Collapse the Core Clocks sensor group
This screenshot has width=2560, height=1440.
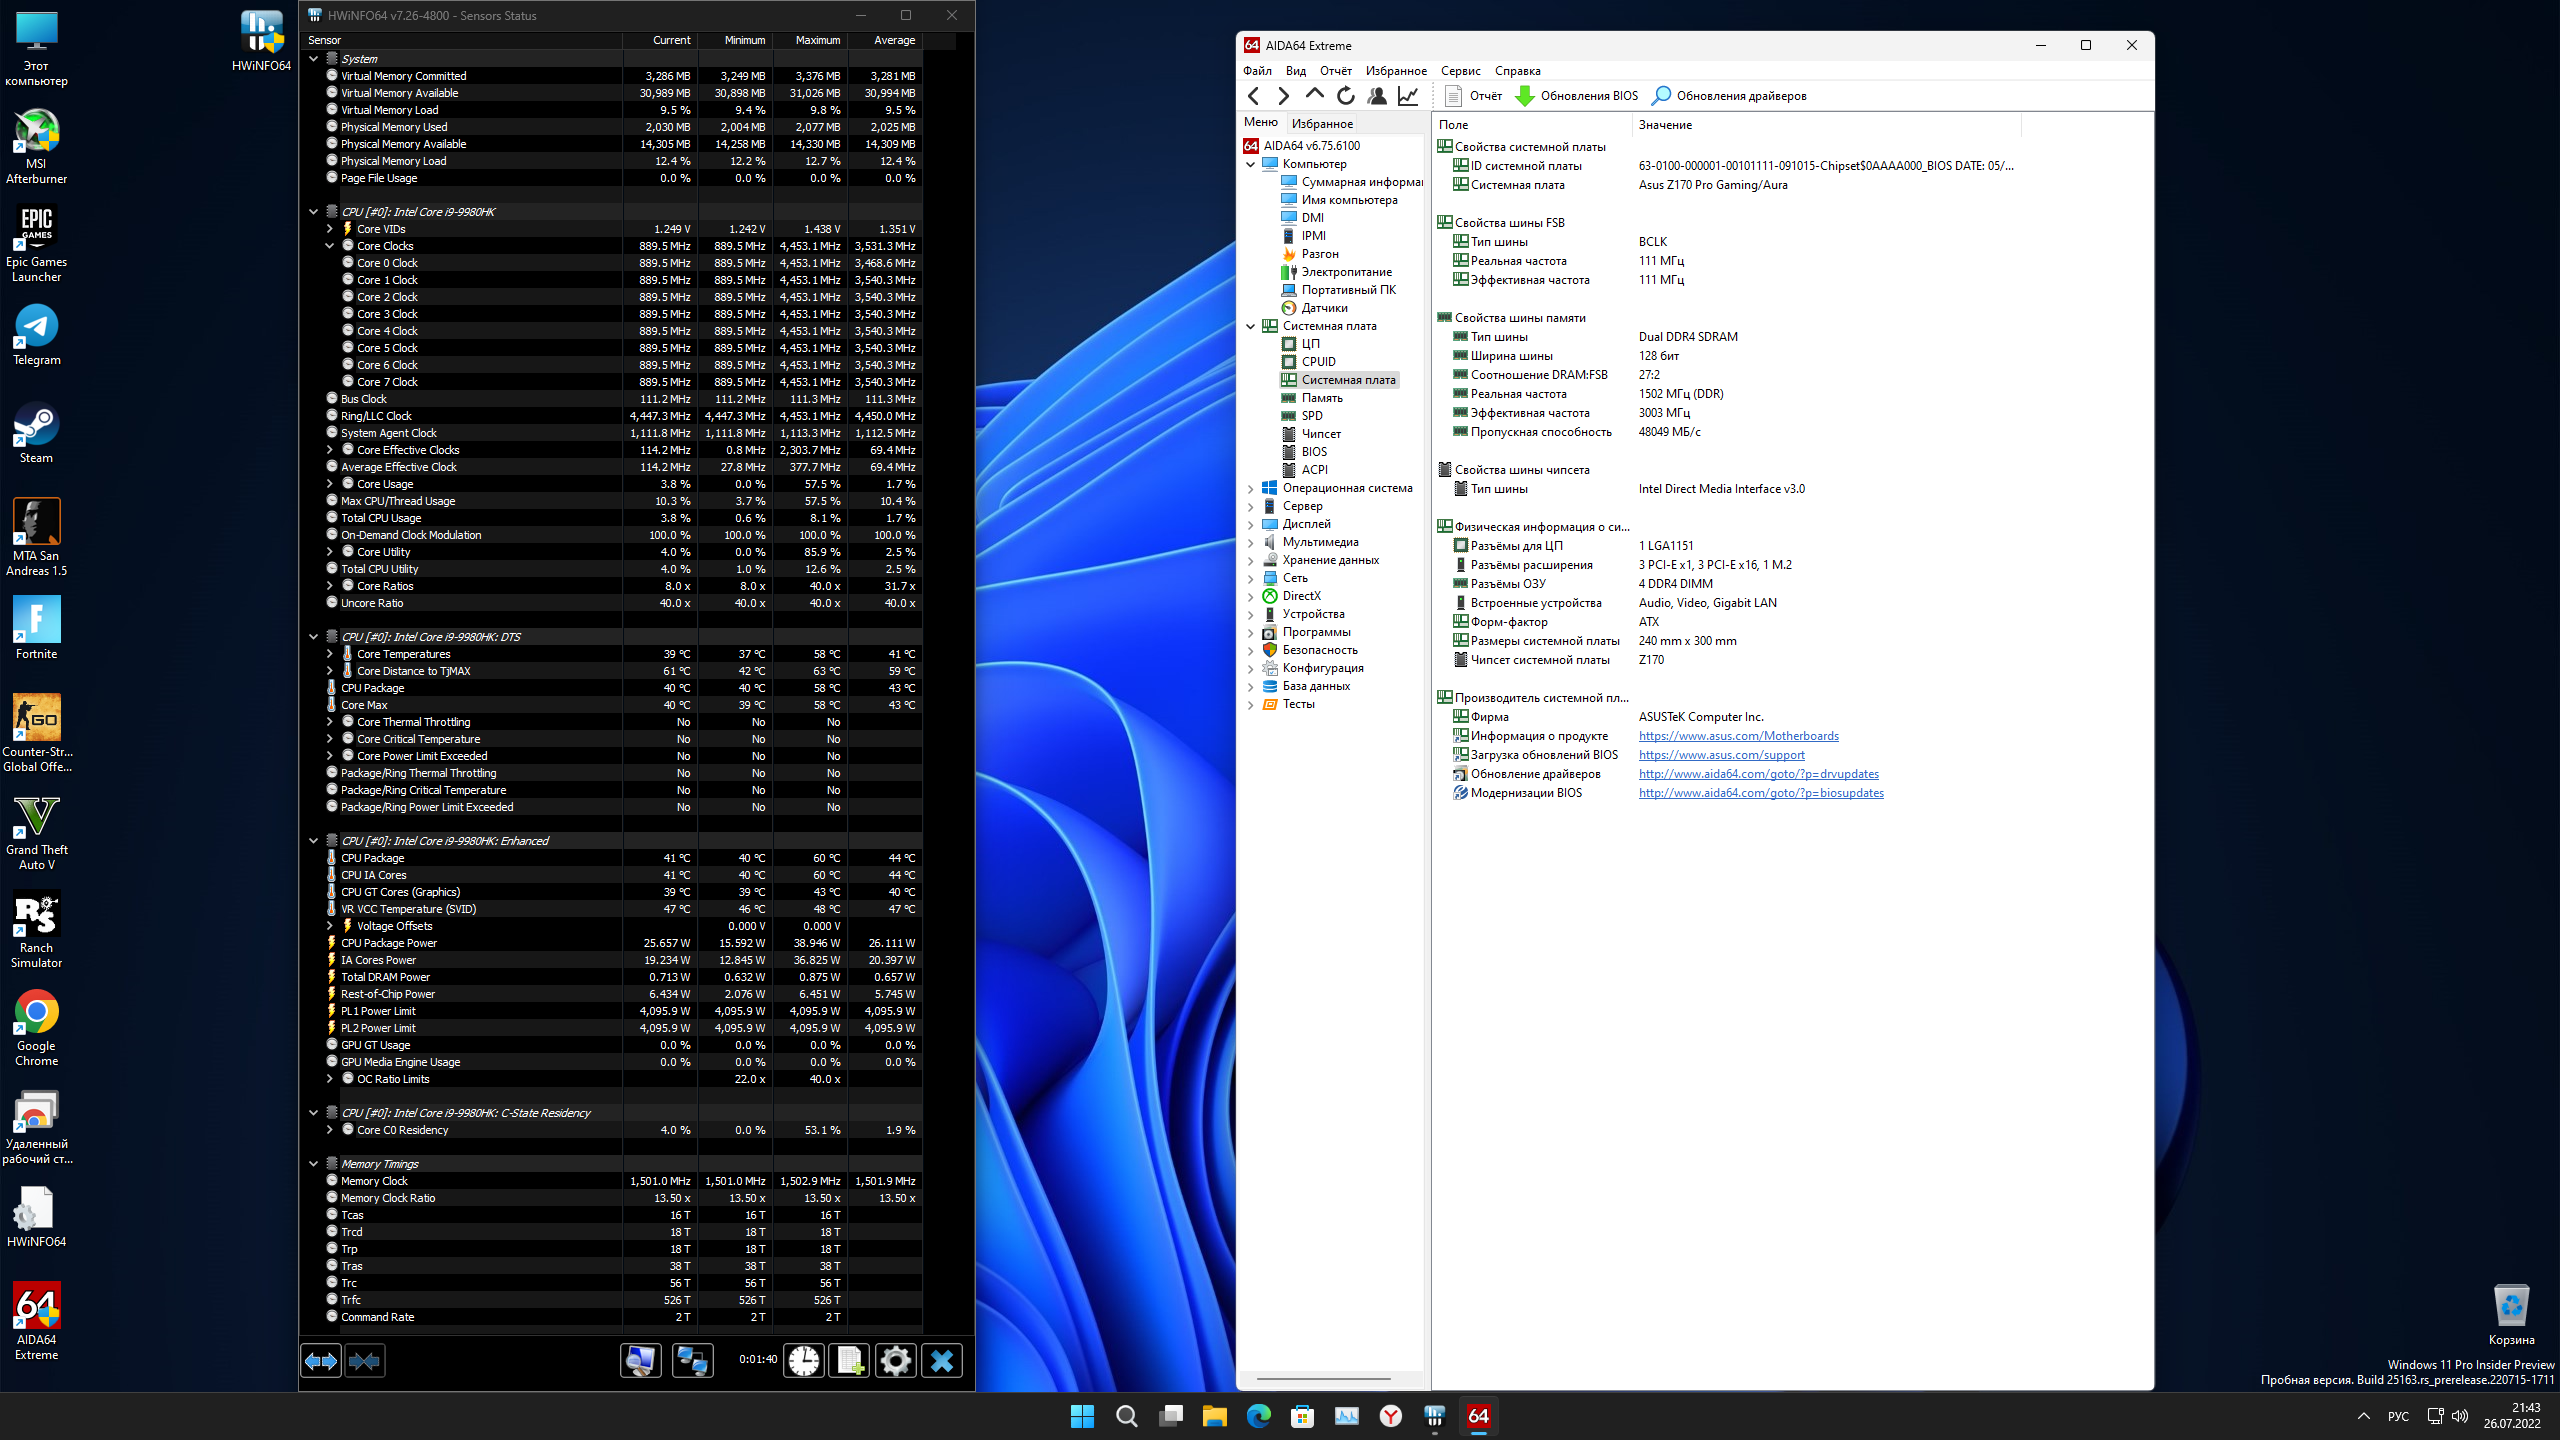click(329, 246)
